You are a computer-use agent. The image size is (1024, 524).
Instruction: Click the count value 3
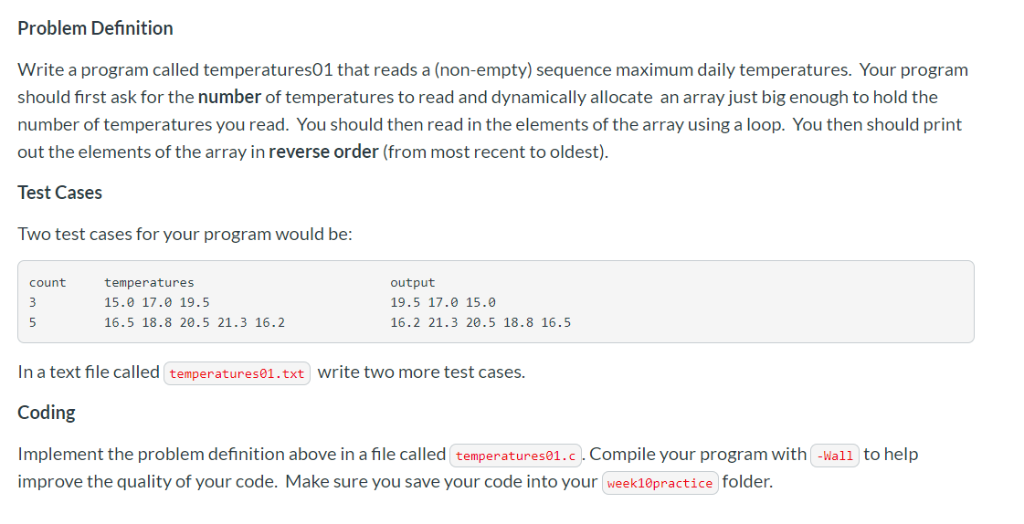33,303
